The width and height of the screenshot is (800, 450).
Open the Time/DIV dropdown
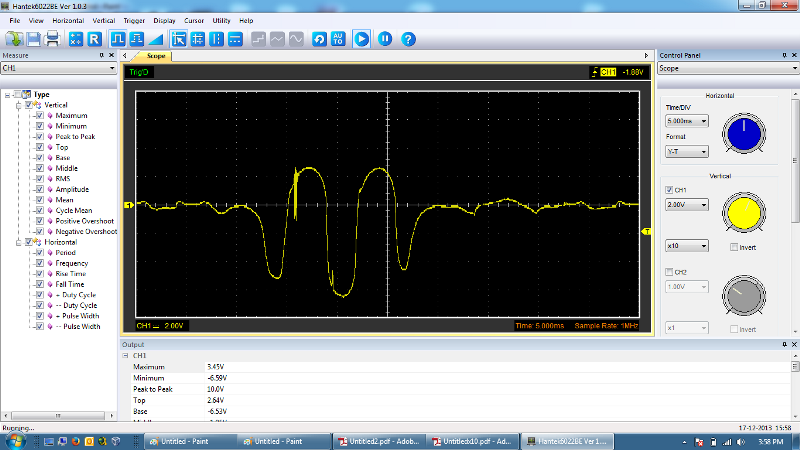[687, 120]
